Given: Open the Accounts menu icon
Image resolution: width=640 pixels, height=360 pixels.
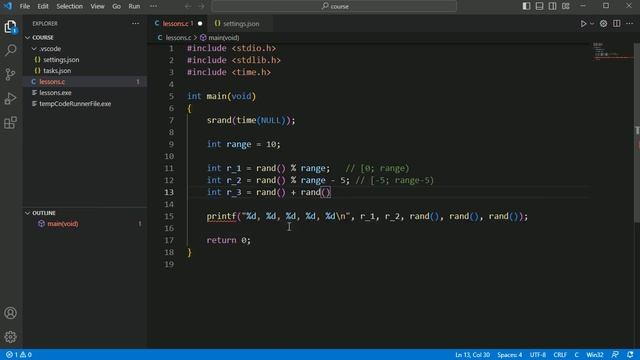Looking at the screenshot, I should 11,313.
